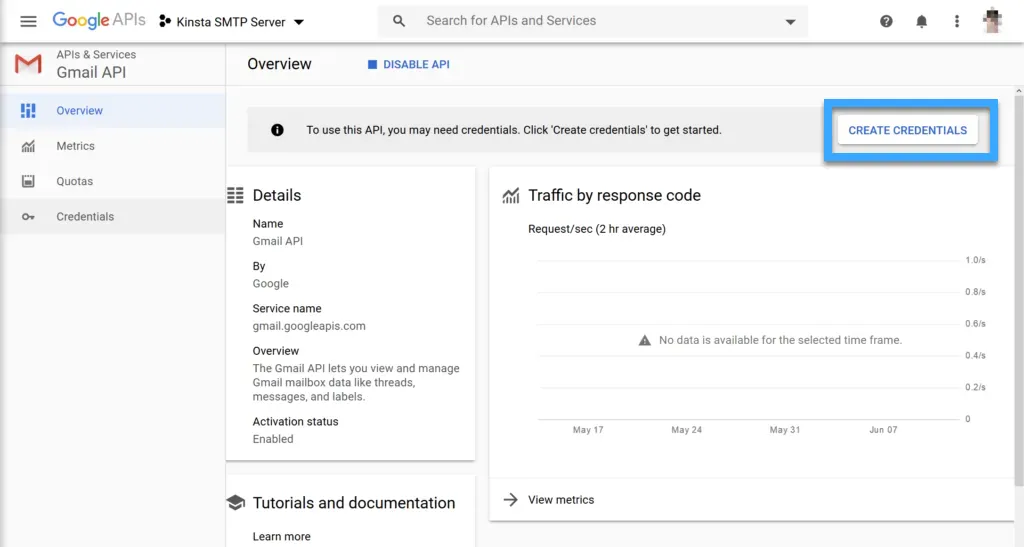The height and width of the screenshot is (547, 1024).
Task: Click the Google APIs logo
Action: click(99, 20)
